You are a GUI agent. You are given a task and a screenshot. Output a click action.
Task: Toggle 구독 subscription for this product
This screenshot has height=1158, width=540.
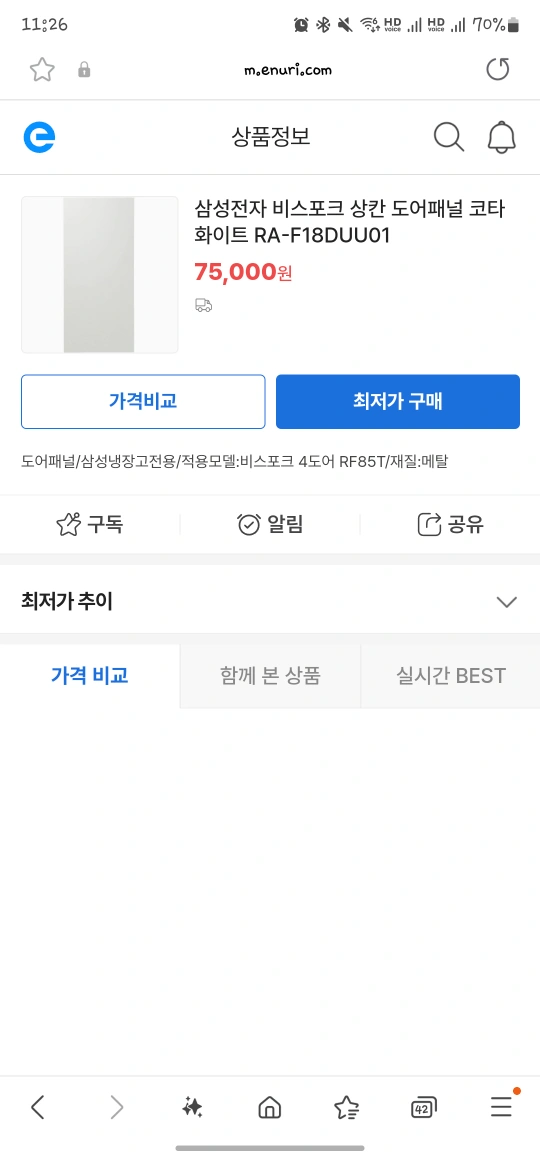click(90, 525)
